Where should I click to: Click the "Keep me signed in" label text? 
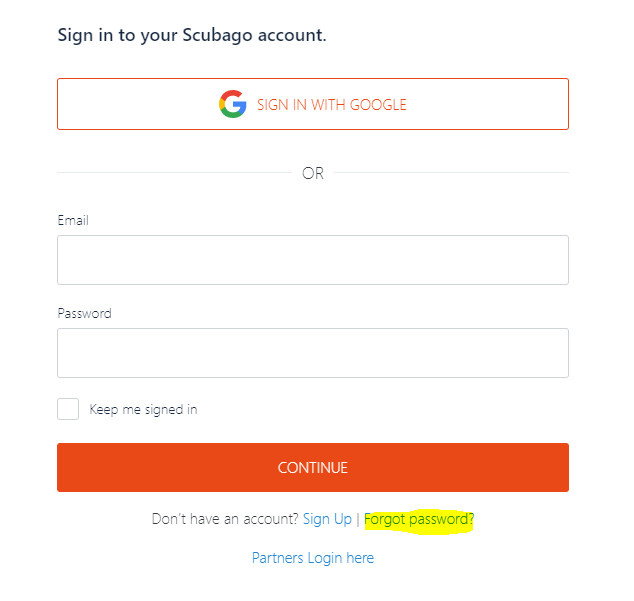[x=143, y=409]
